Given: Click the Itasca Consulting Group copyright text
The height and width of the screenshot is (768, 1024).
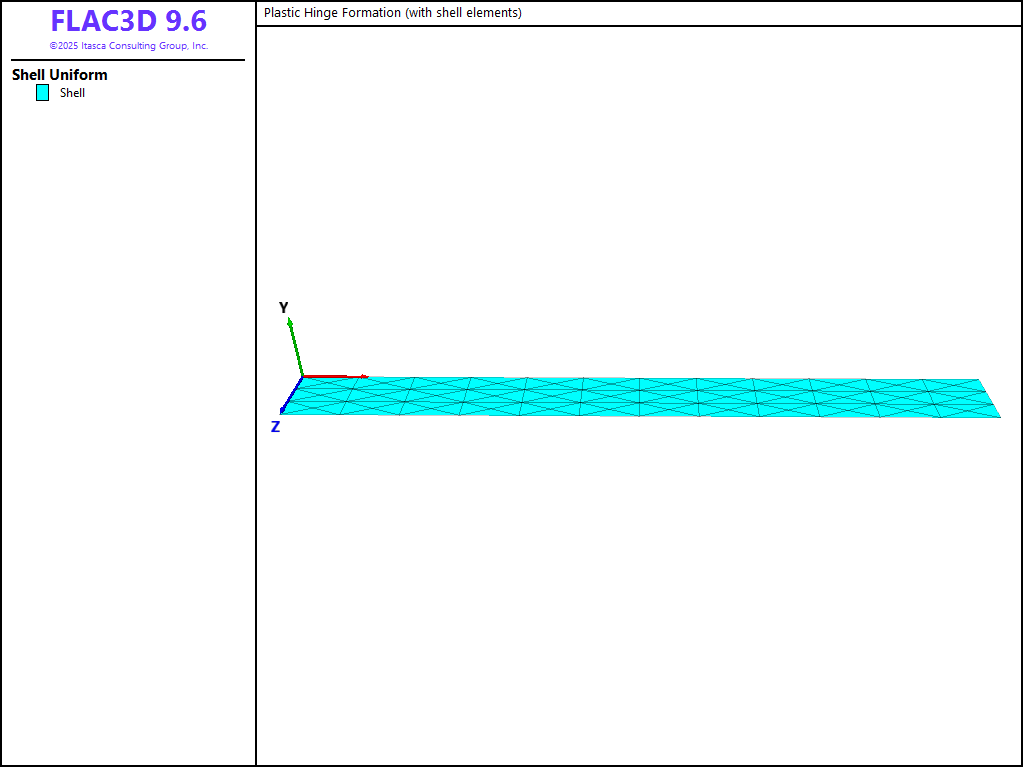Looking at the screenshot, I should pyautogui.click(x=128, y=46).
